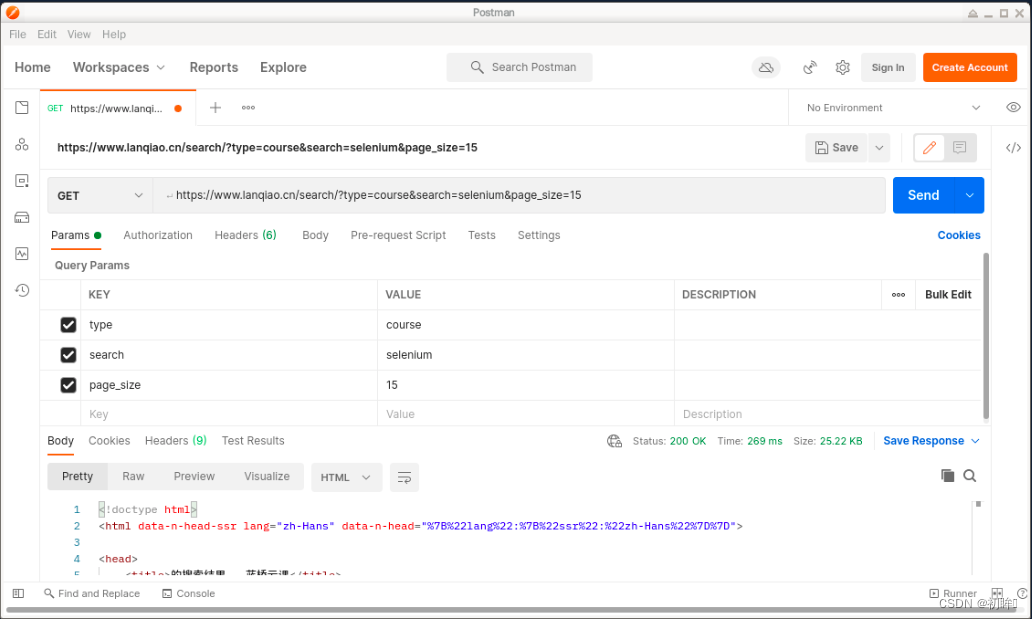Image resolution: width=1032 pixels, height=619 pixels.
Task: Uncheck the type parameter checkbox
Action: click(x=68, y=325)
